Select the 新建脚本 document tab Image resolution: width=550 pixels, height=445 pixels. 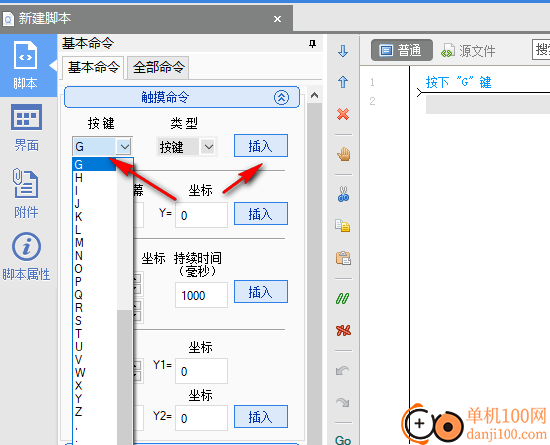click(147, 19)
